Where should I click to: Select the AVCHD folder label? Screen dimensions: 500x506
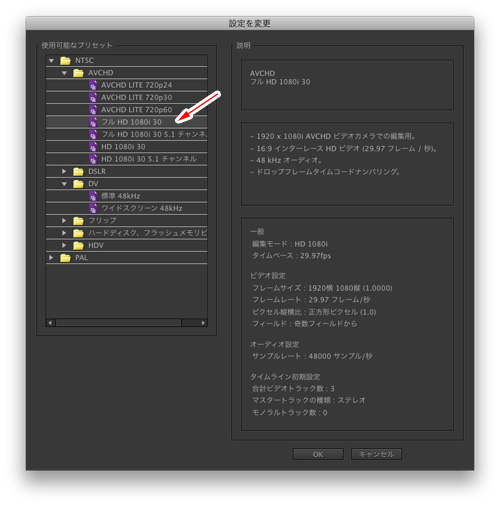point(100,73)
